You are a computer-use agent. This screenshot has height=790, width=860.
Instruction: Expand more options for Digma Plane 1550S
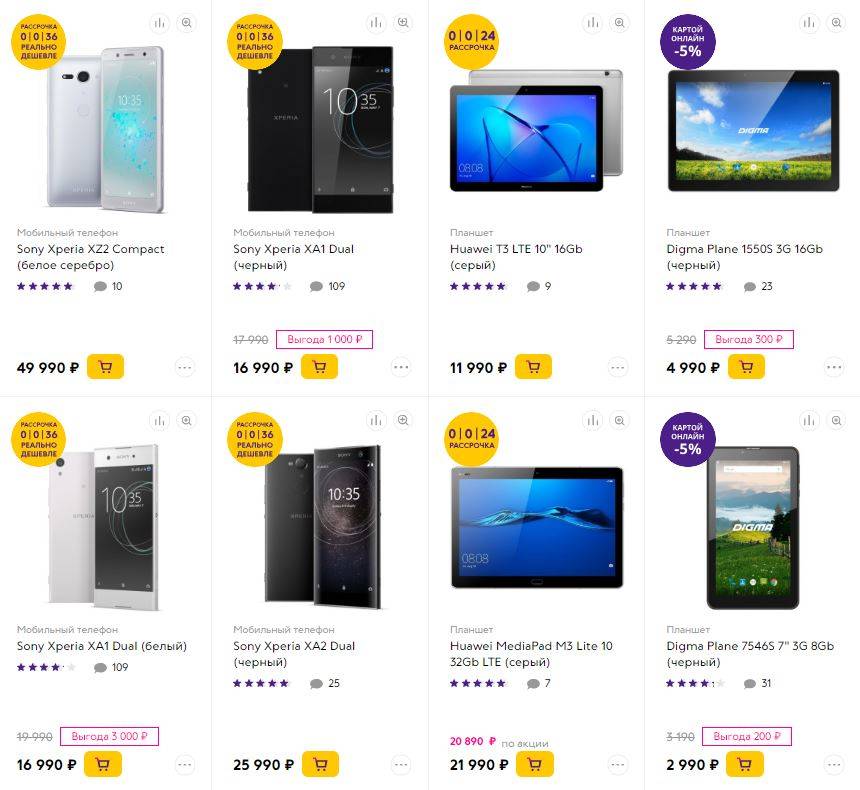pos(834,367)
